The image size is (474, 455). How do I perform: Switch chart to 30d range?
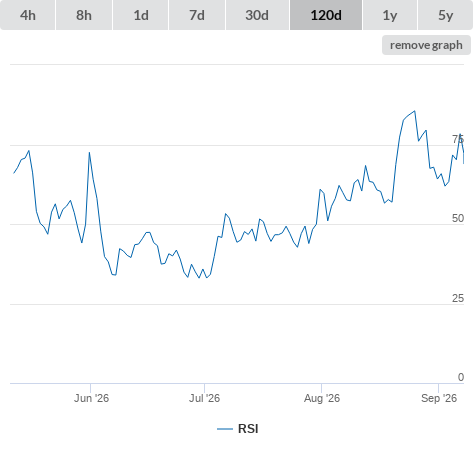pyautogui.click(x=257, y=15)
